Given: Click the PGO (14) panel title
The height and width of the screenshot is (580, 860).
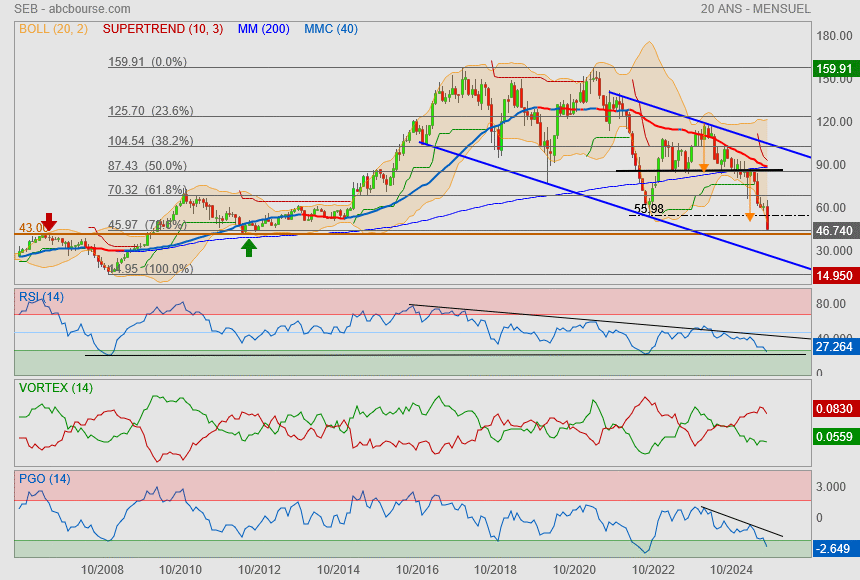Looking at the screenshot, I should (42, 478).
